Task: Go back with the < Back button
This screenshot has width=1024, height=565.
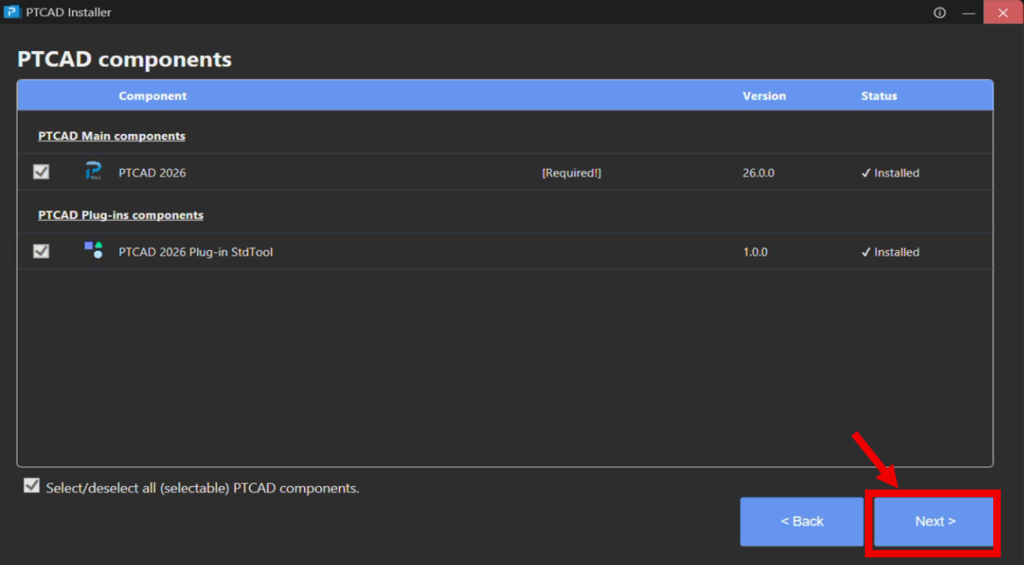Action: click(x=801, y=521)
